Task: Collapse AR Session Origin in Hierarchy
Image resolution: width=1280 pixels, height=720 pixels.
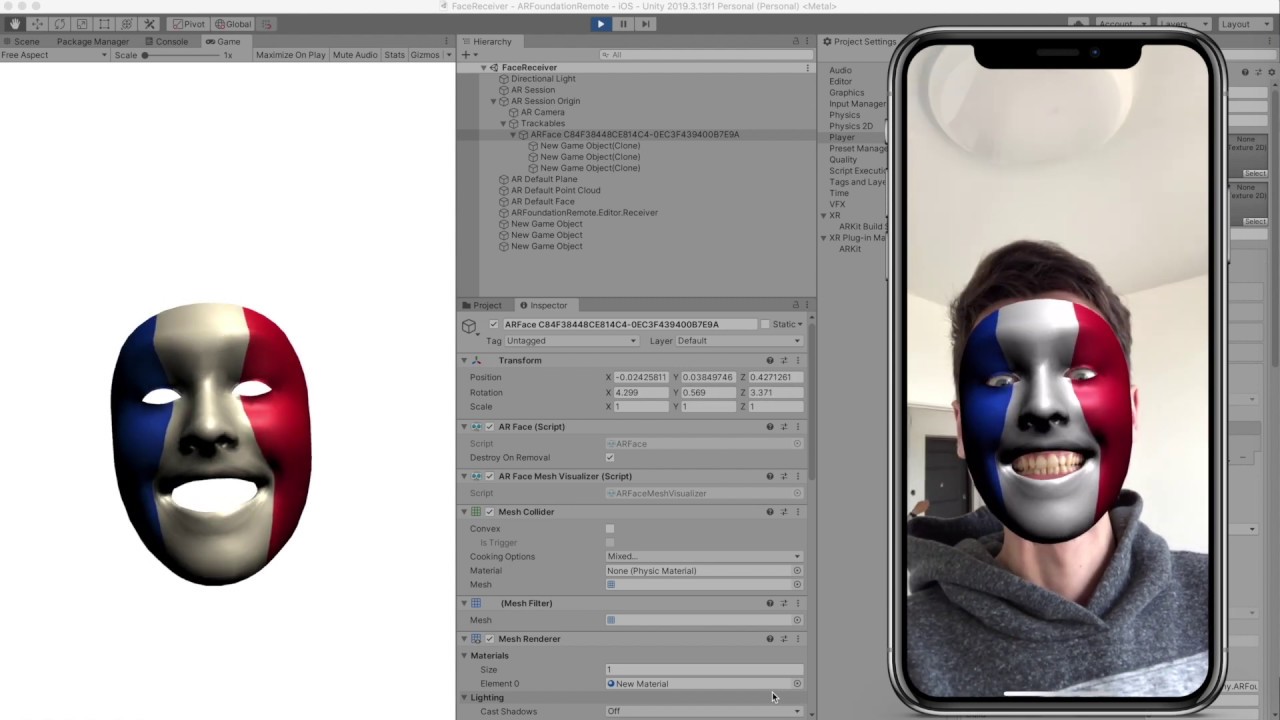Action: (494, 101)
